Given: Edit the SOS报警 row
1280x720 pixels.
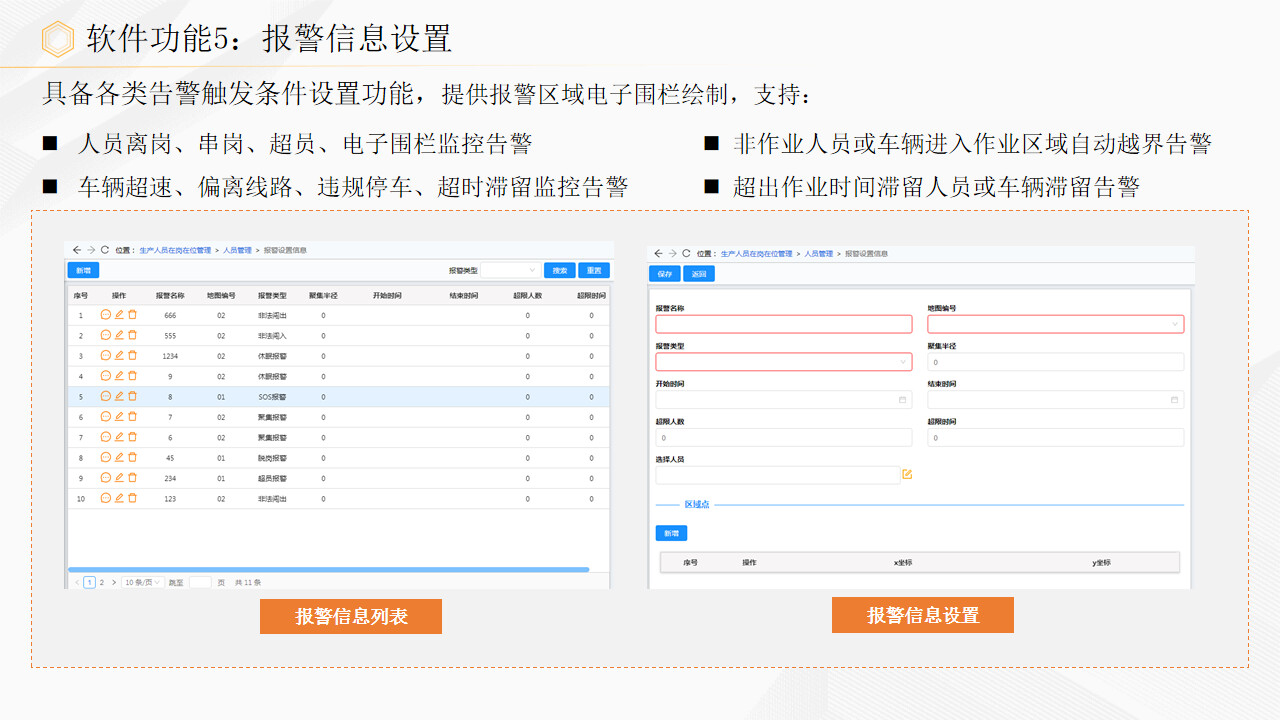Looking at the screenshot, I should pyautogui.click(x=119, y=396).
